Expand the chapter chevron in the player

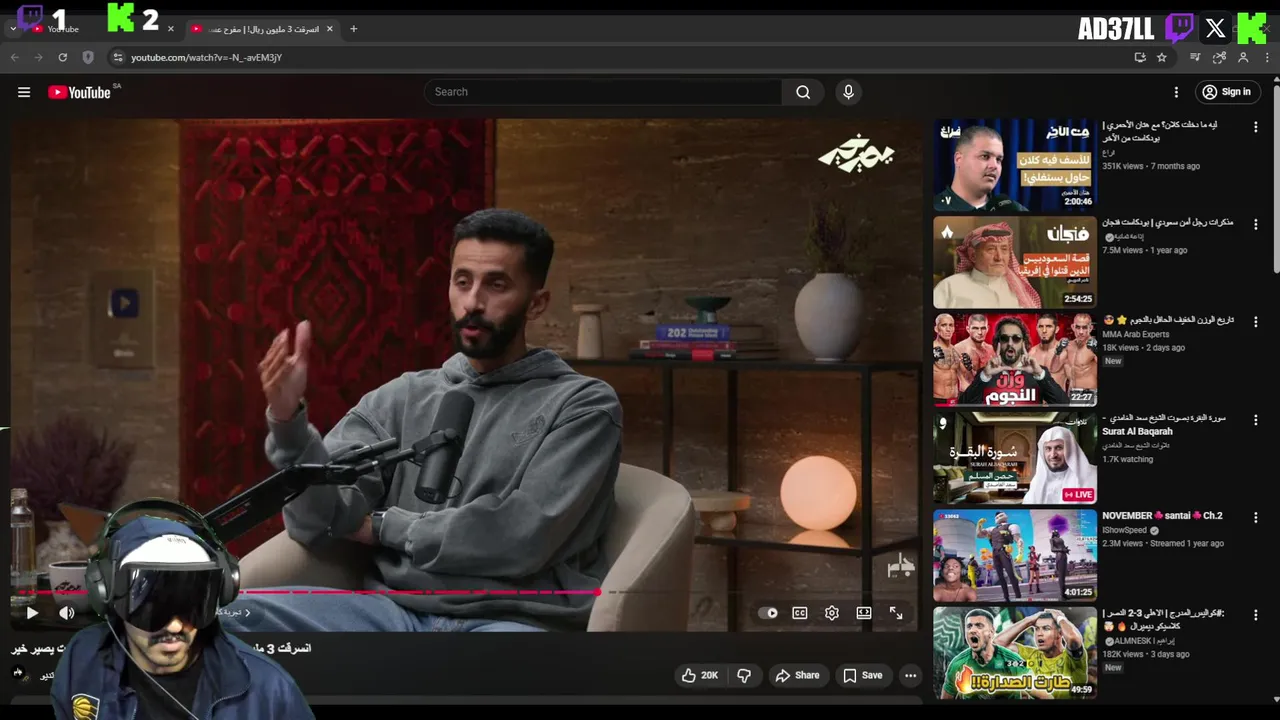click(x=248, y=612)
